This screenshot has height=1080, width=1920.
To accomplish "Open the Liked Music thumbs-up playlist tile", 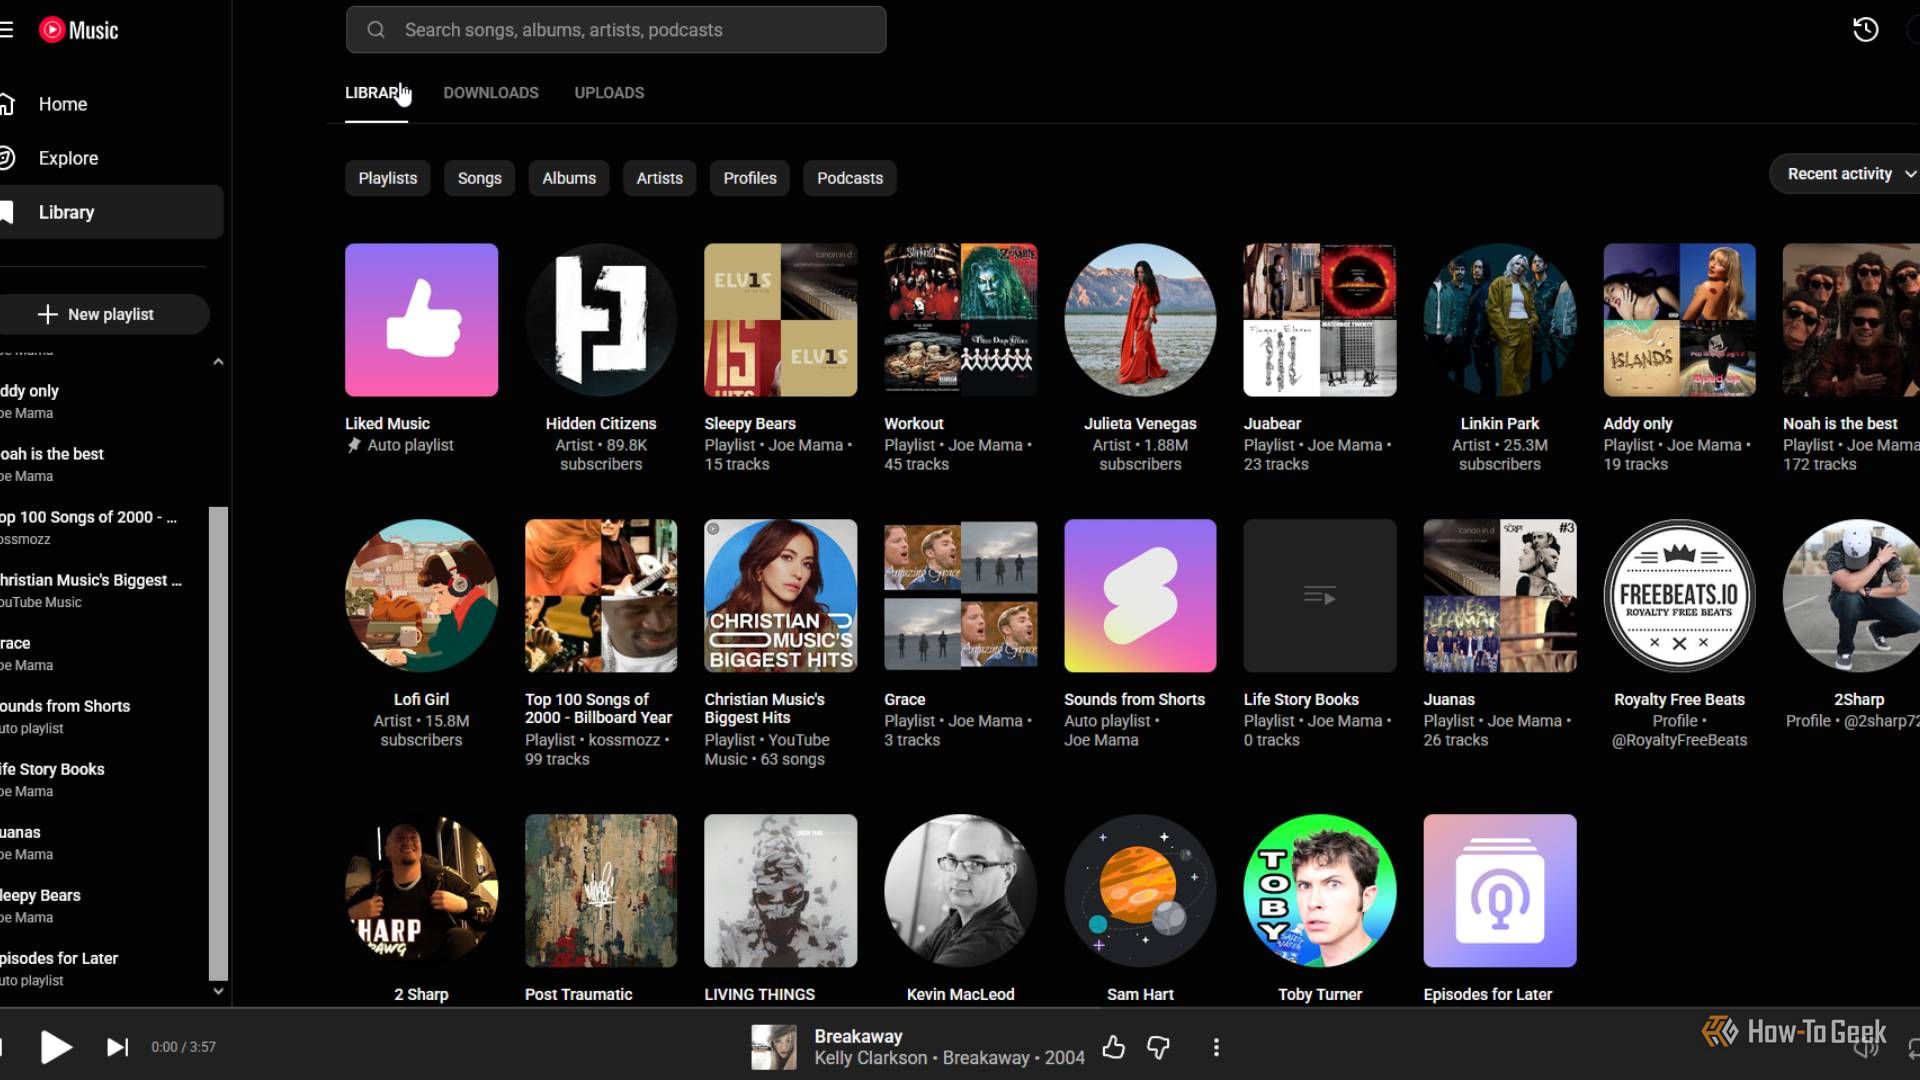I will click(421, 320).
